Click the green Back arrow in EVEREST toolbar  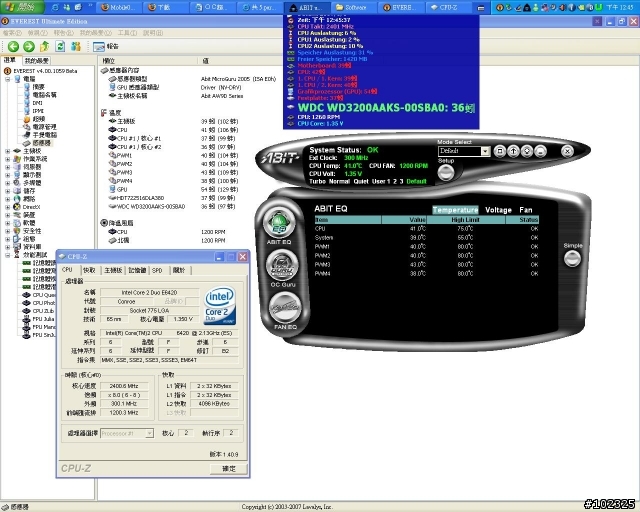[13, 47]
